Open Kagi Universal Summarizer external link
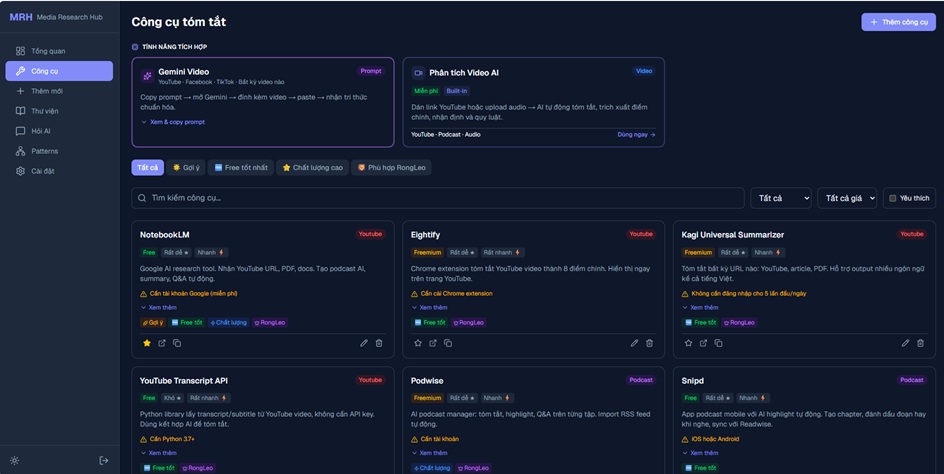944x474 pixels. tap(703, 343)
